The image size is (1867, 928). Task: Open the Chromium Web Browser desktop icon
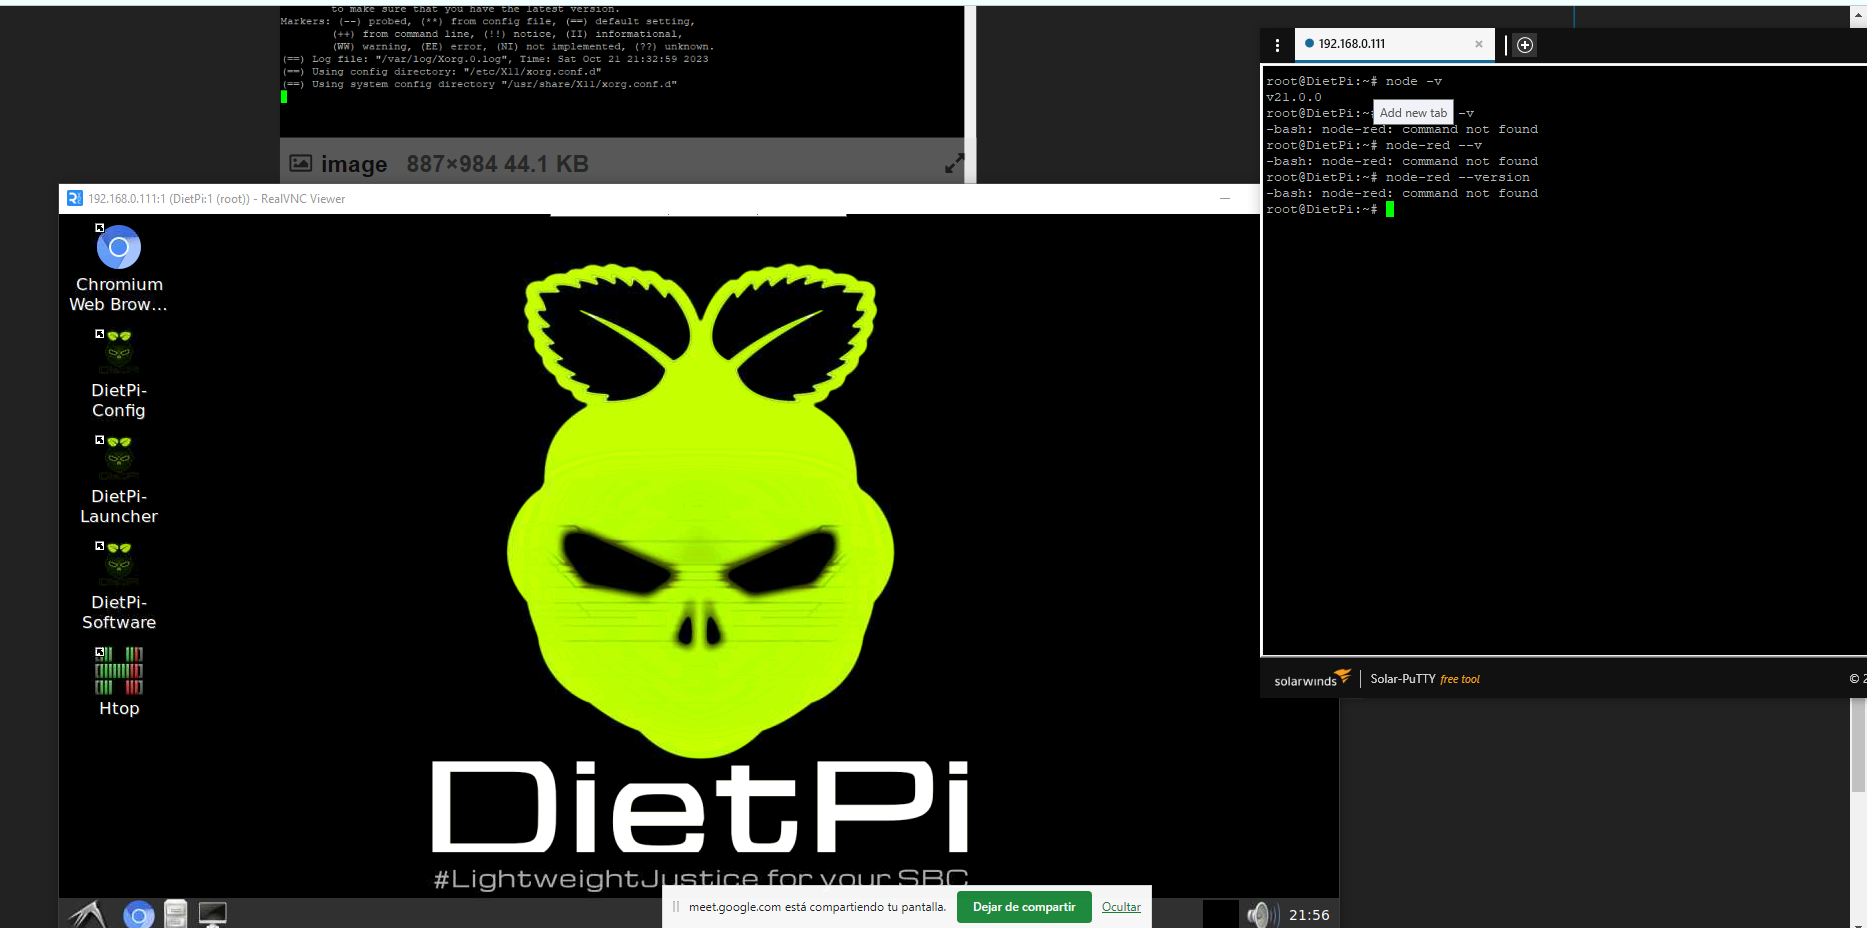[x=119, y=268]
